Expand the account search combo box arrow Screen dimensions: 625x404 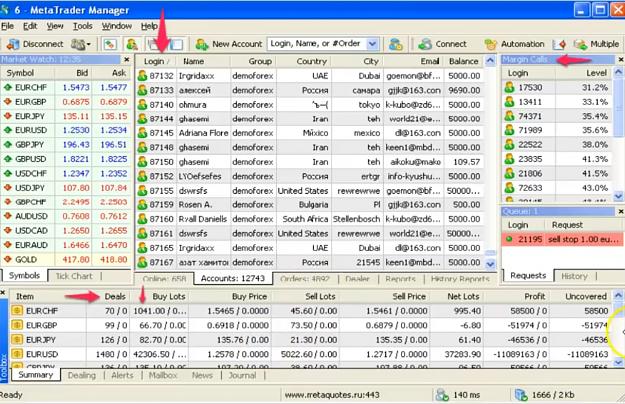(372, 44)
